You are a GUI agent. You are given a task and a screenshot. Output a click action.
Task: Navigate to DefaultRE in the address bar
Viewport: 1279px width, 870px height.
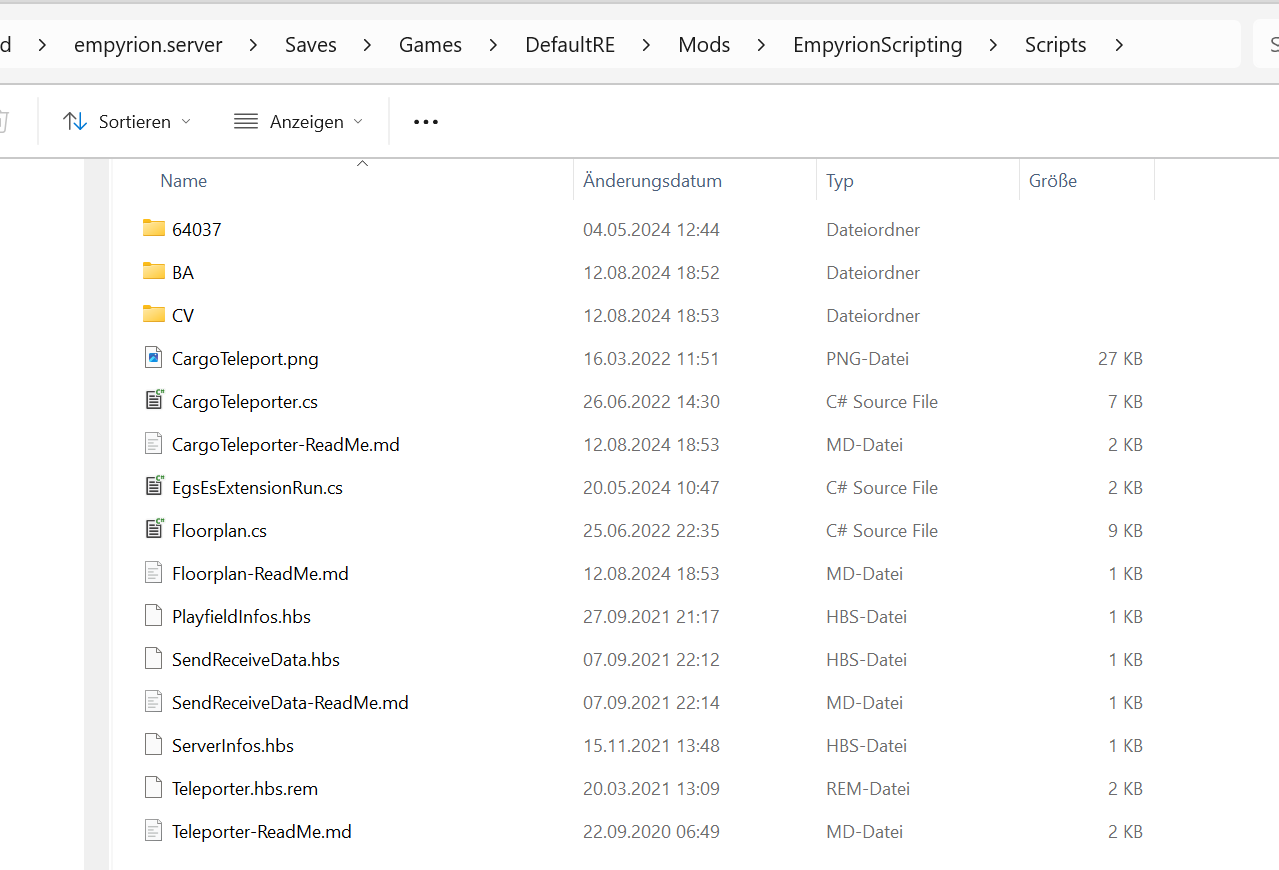(x=570, y=45)
